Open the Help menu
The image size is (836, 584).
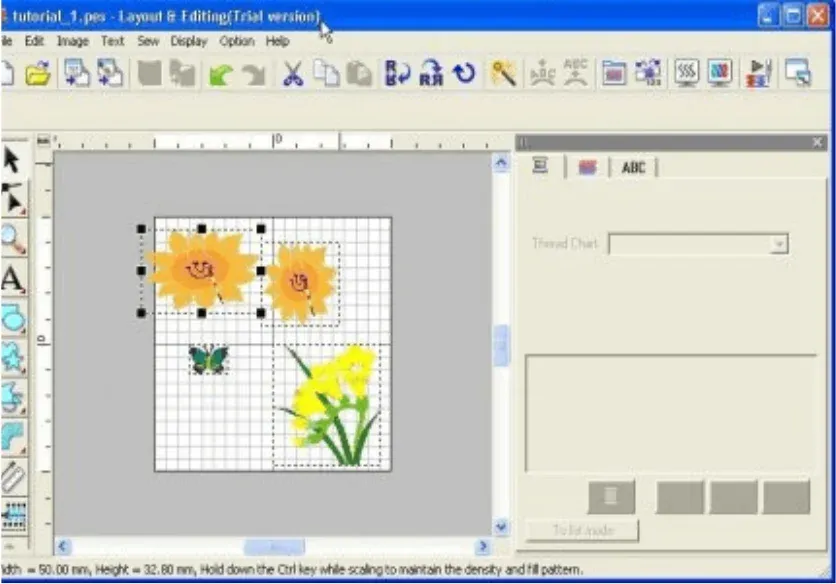(x=277, y=41)
